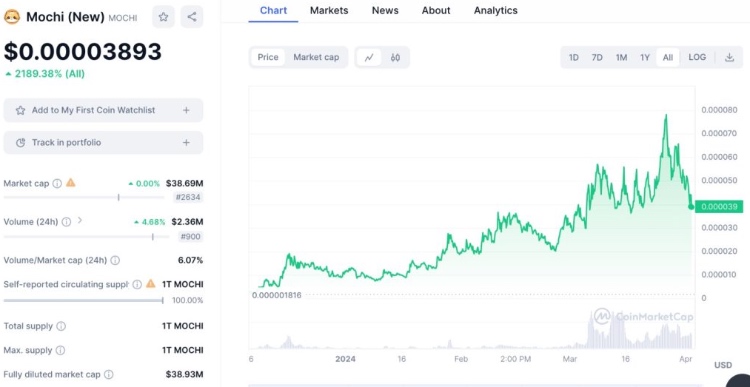Select the line chart icon
Image resolution: width=750 pixels, height=387 pixels.
click(369, 57)
